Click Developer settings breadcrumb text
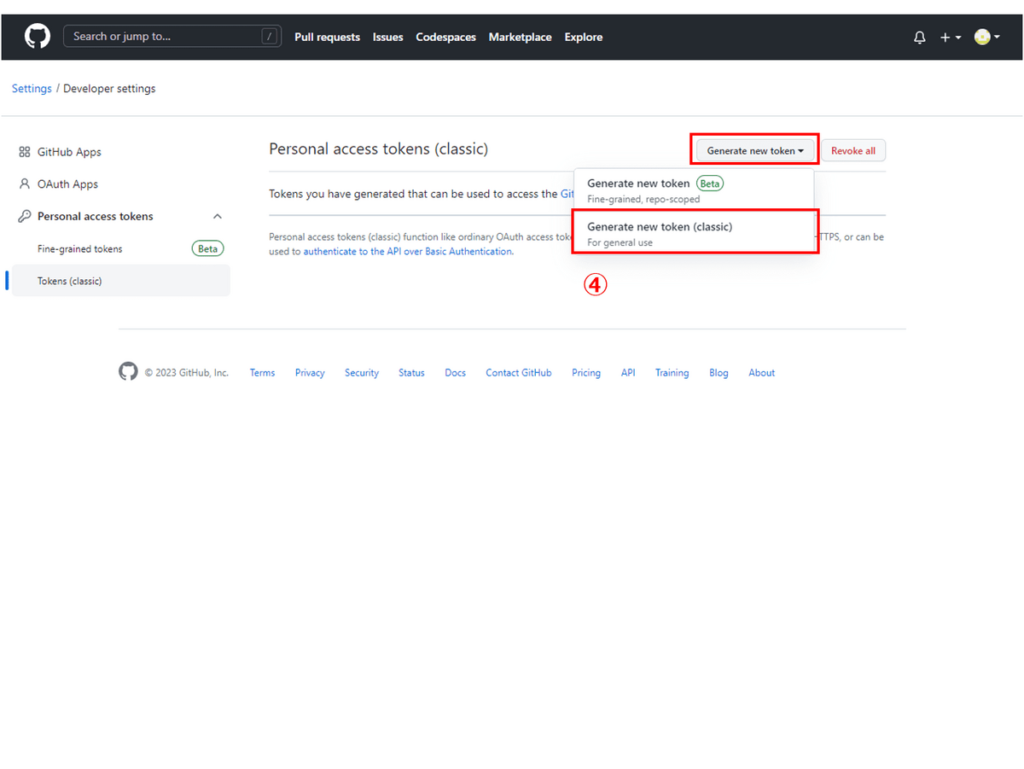The width and height of the screenshot is (1024, 769). 109,88
